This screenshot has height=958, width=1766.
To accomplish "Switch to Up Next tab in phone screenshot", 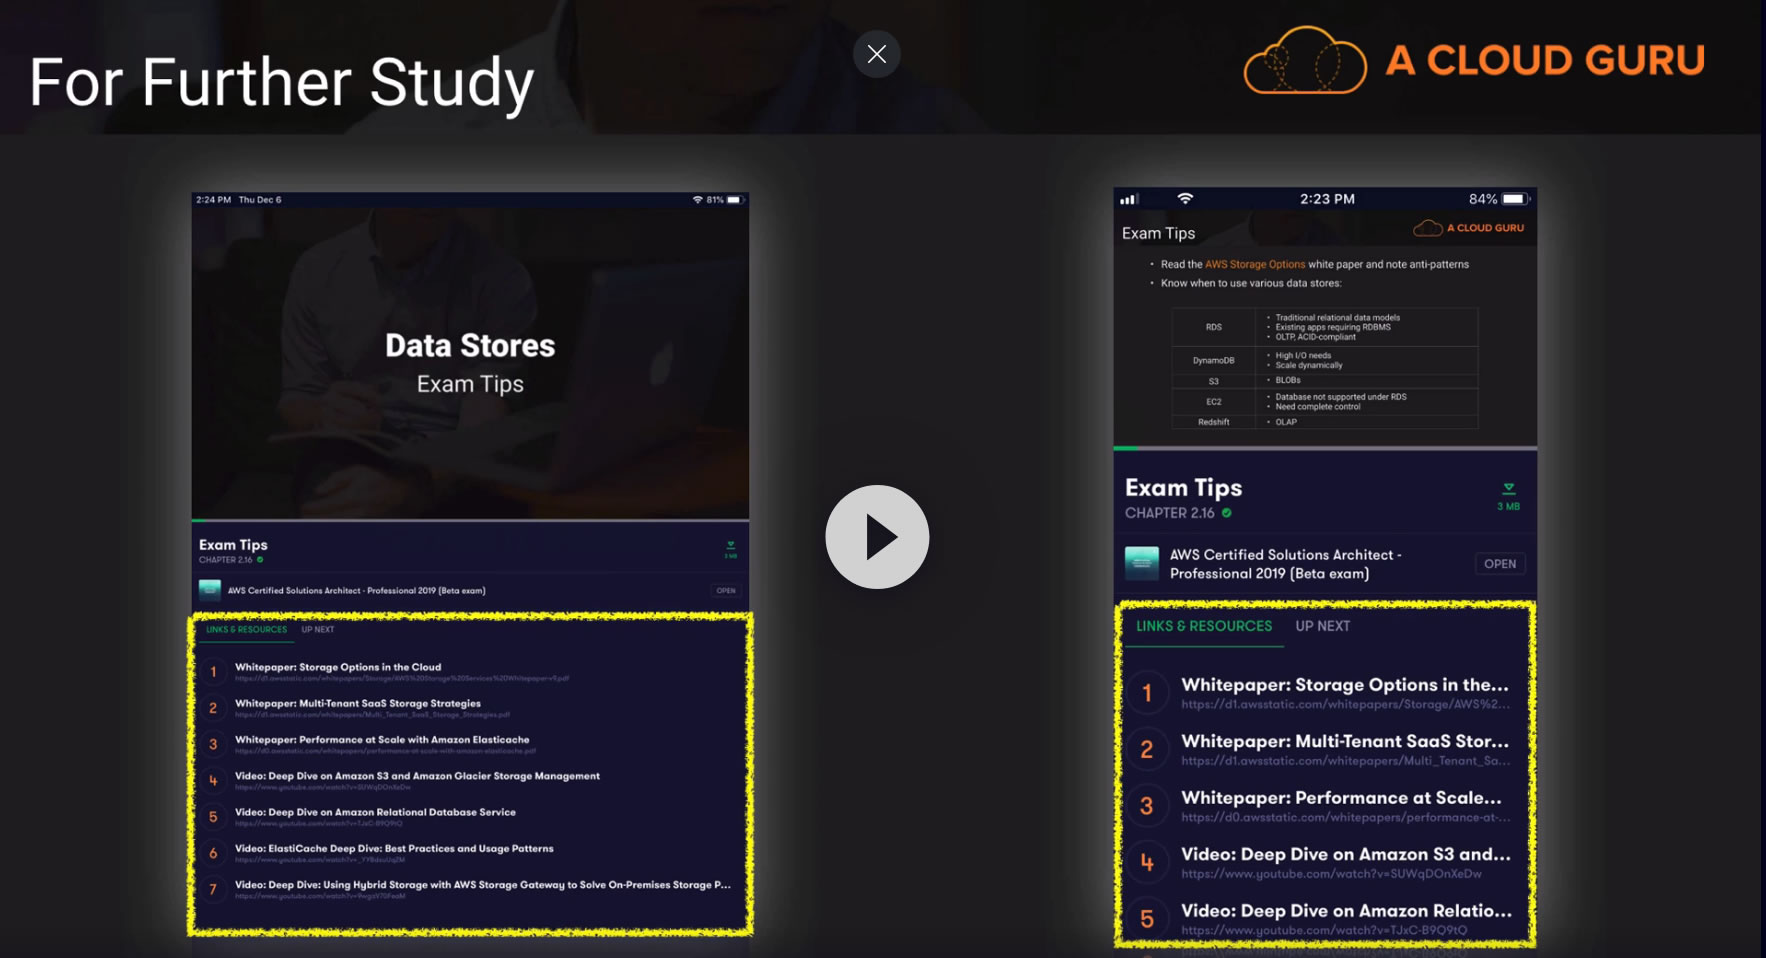I will point(1322,626).
